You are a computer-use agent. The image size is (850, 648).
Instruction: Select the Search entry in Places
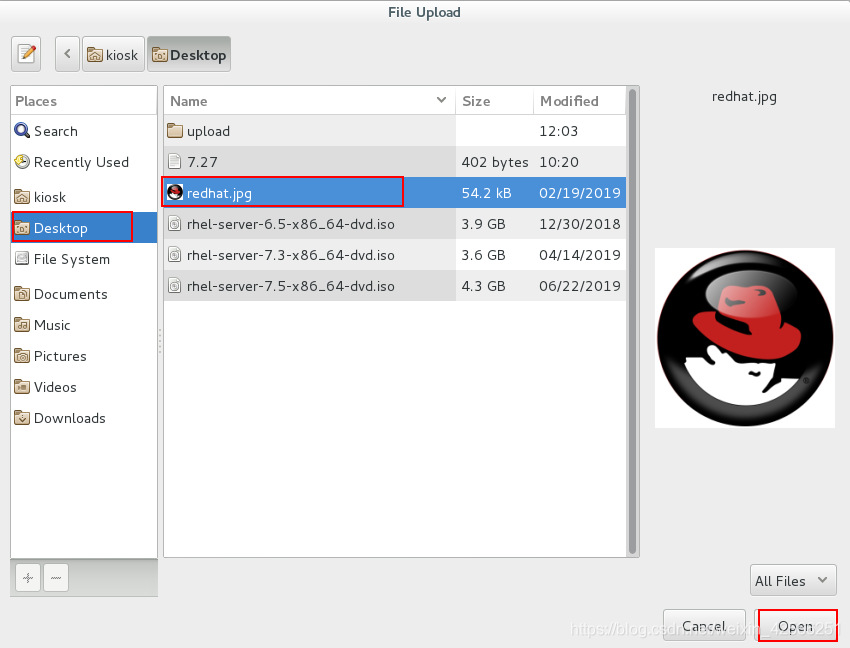(x=84, y=131)
